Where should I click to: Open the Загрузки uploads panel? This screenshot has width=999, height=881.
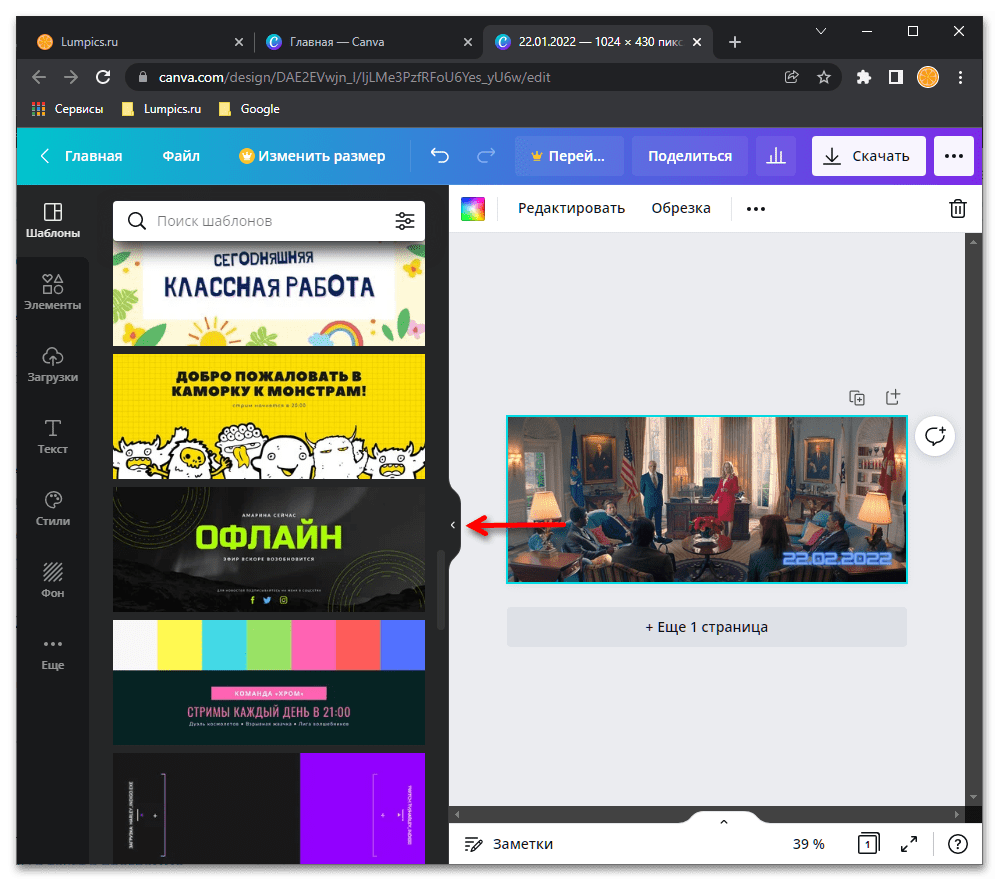(53, 364)
